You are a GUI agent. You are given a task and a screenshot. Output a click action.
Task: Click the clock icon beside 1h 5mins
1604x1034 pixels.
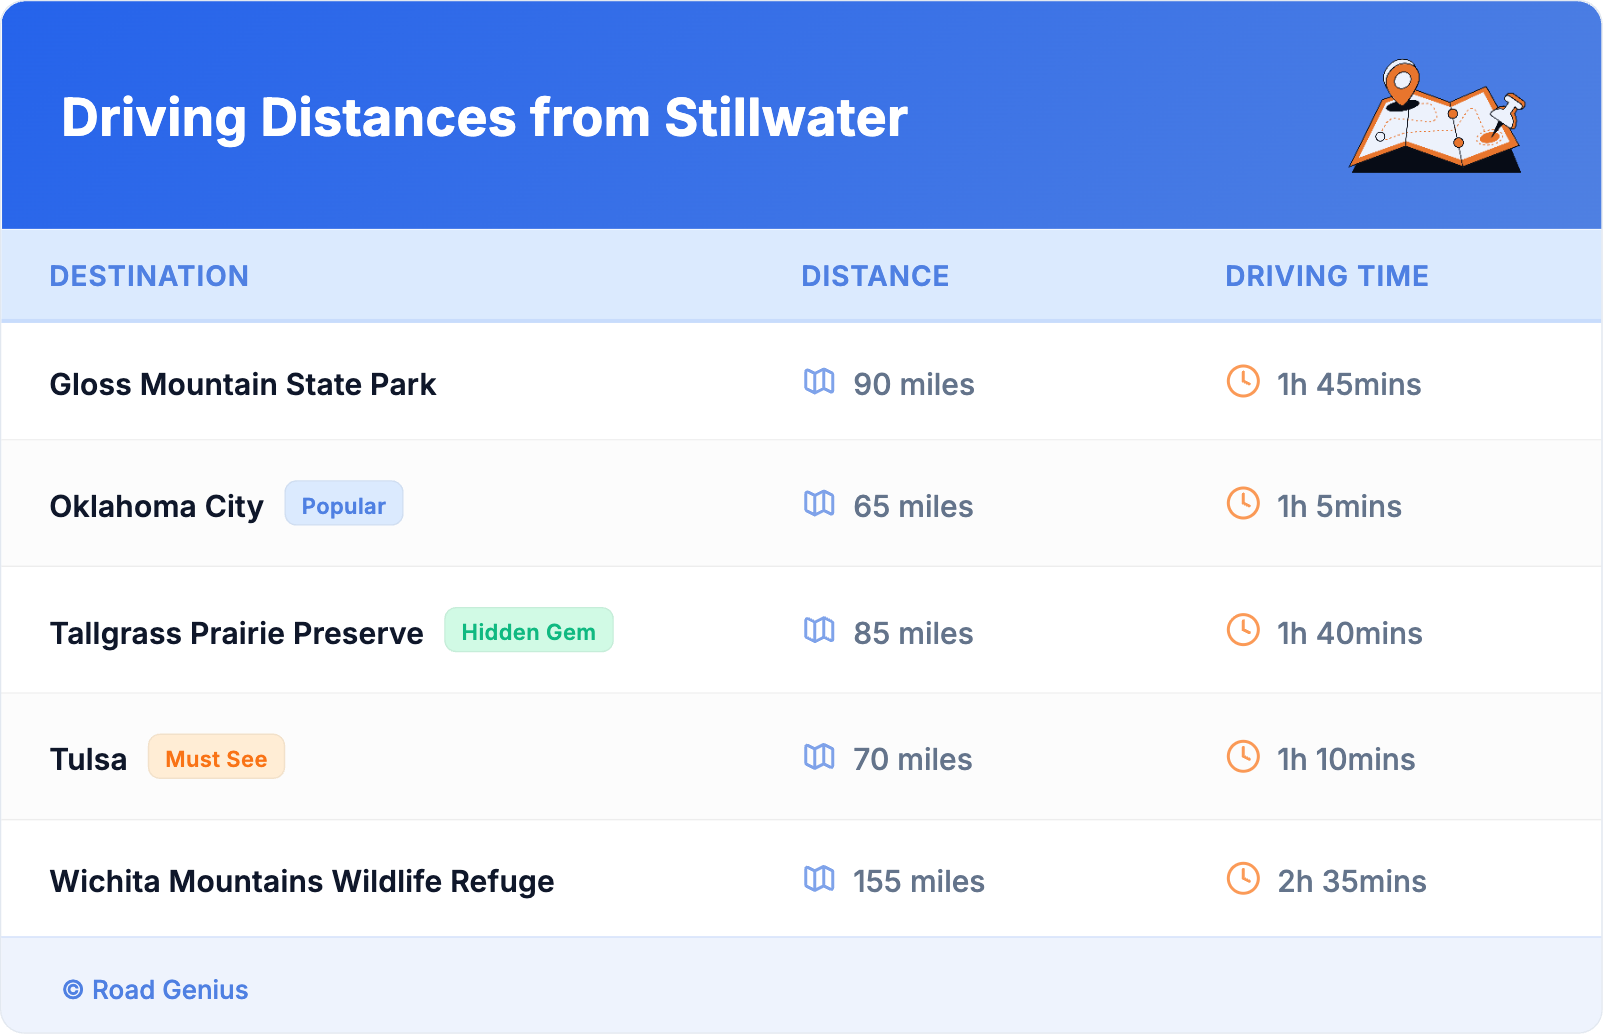tap(1243, 503)
